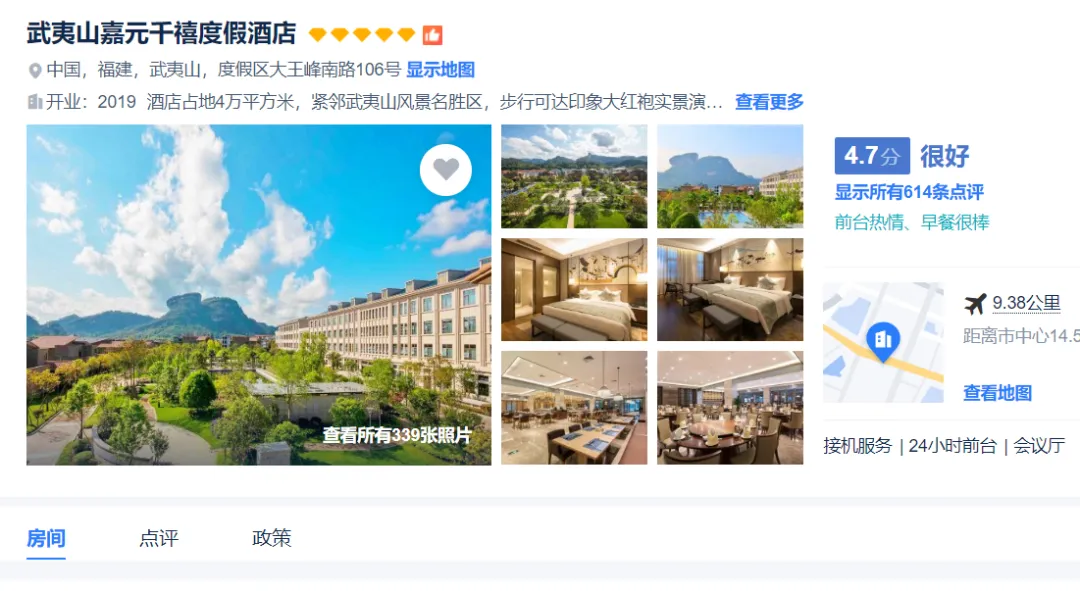Open 查看所有339张照片 gallery
The image size is (1080, 591).
pyautogui.click(x=397, y=435)
